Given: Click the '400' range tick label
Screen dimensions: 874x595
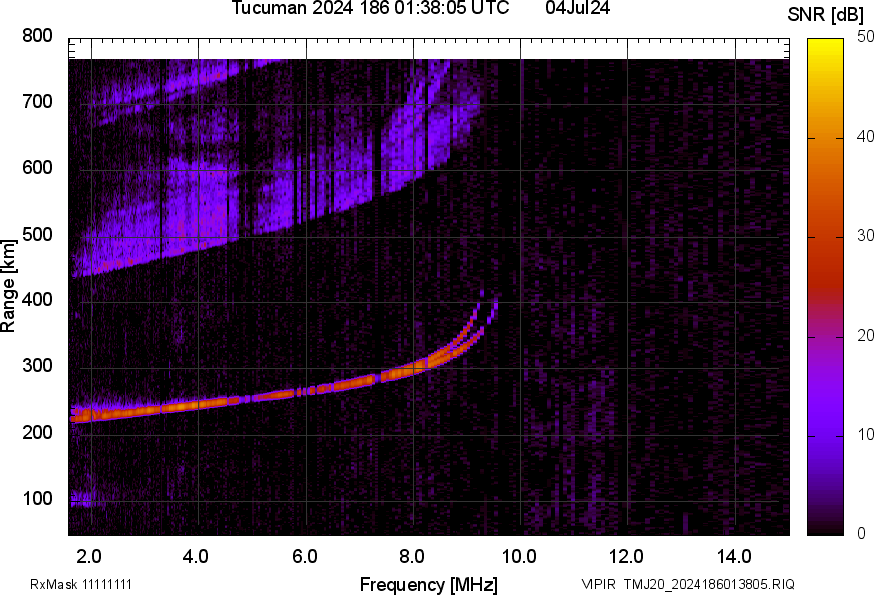Looking at the screenshot, I should [37, 299].
